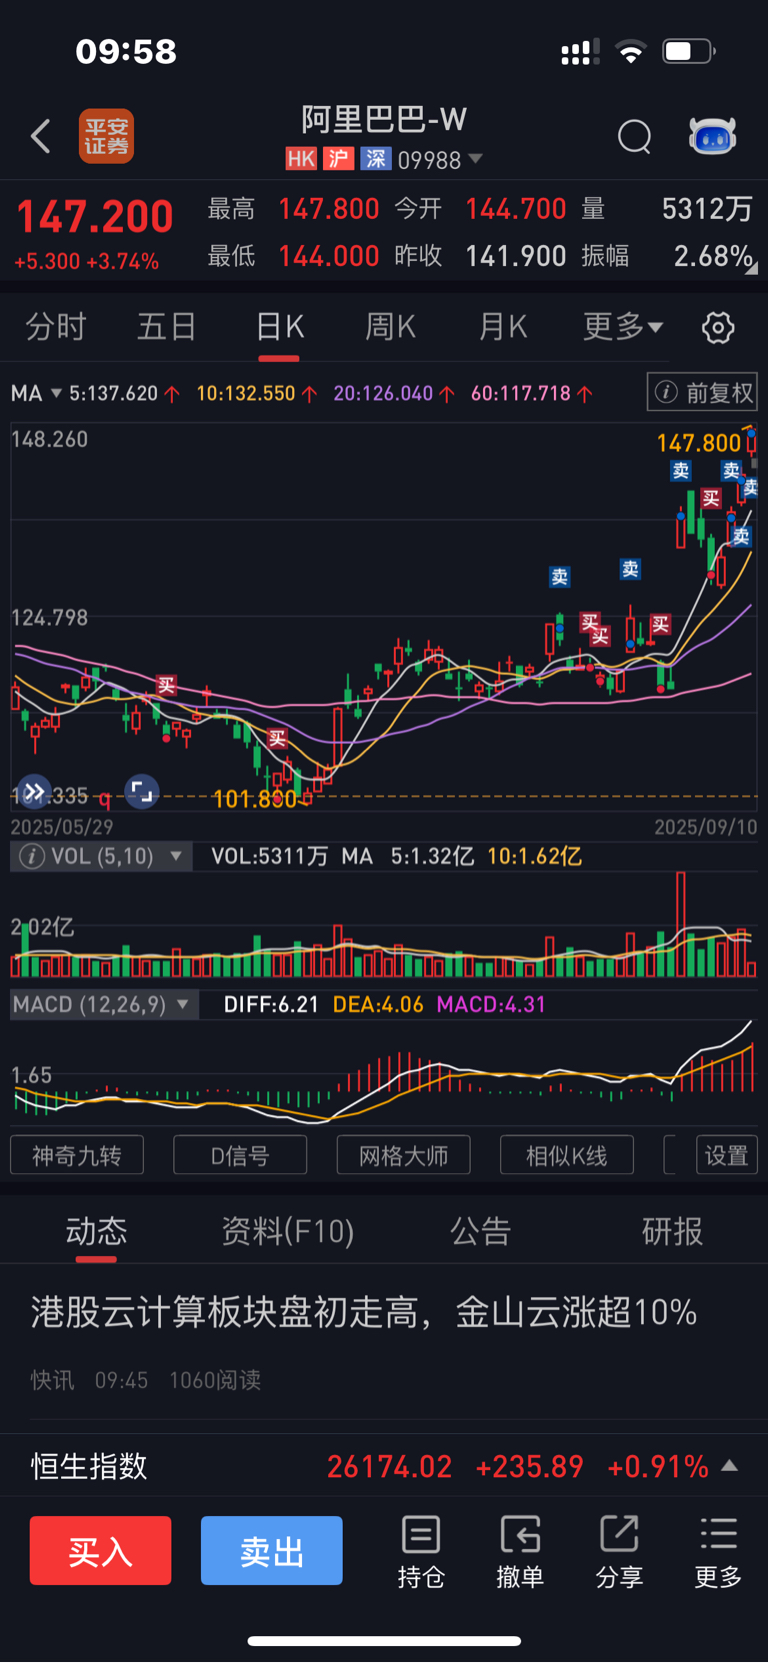Image resolution: width=768 pixels, height=1663 pixels.
Task: Expand chart to fullscreen icon
Action: coord(142,792)
